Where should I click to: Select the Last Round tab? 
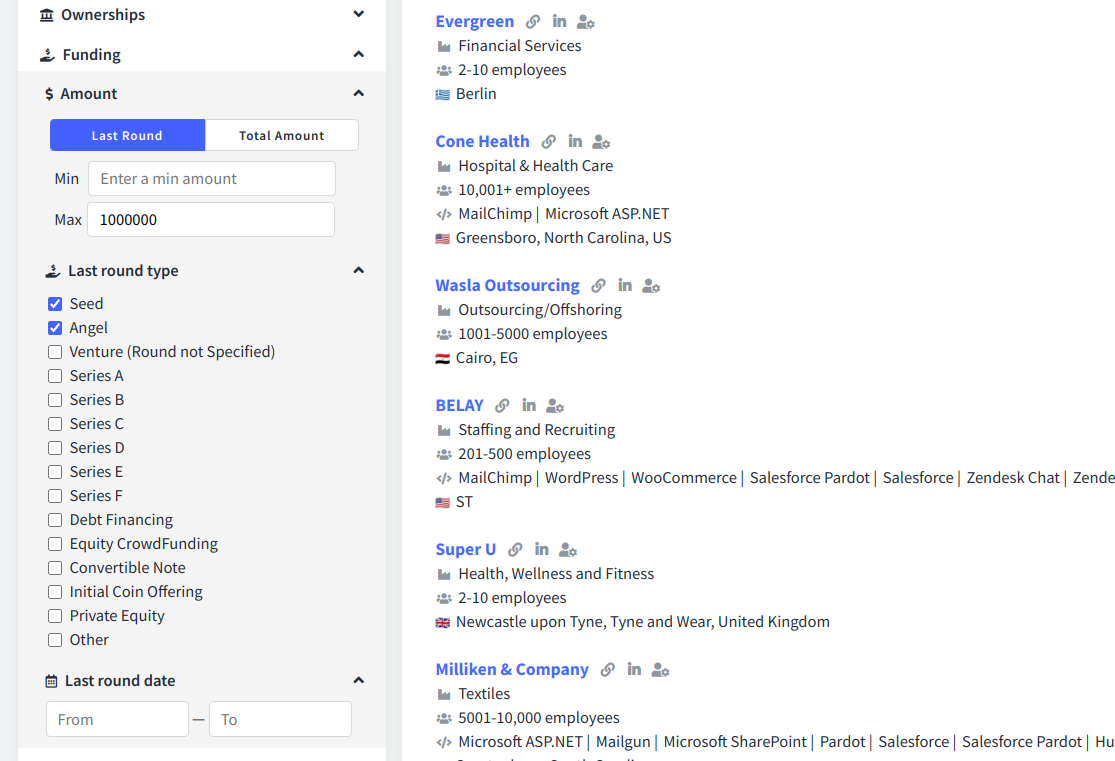pyautogui.click(x=127, y=135)
